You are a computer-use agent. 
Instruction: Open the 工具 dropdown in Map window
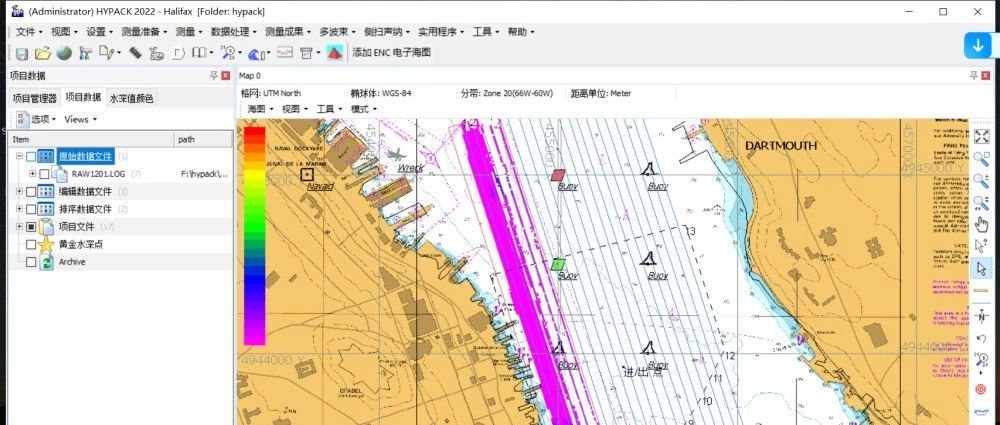tap(328, 109)
